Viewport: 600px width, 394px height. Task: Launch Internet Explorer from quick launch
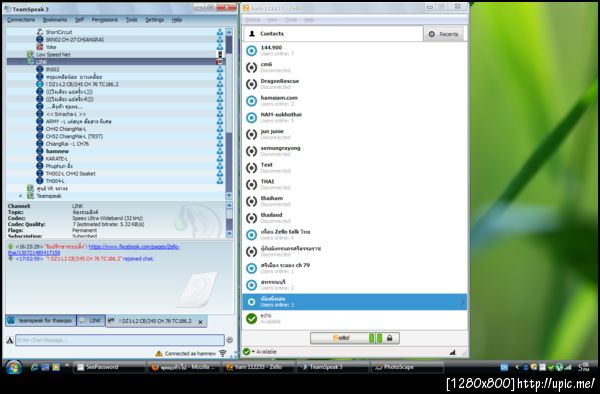click(34, 367)
